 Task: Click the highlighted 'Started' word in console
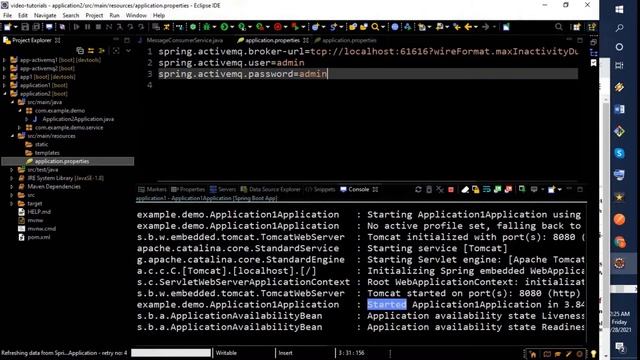(387, 304)
